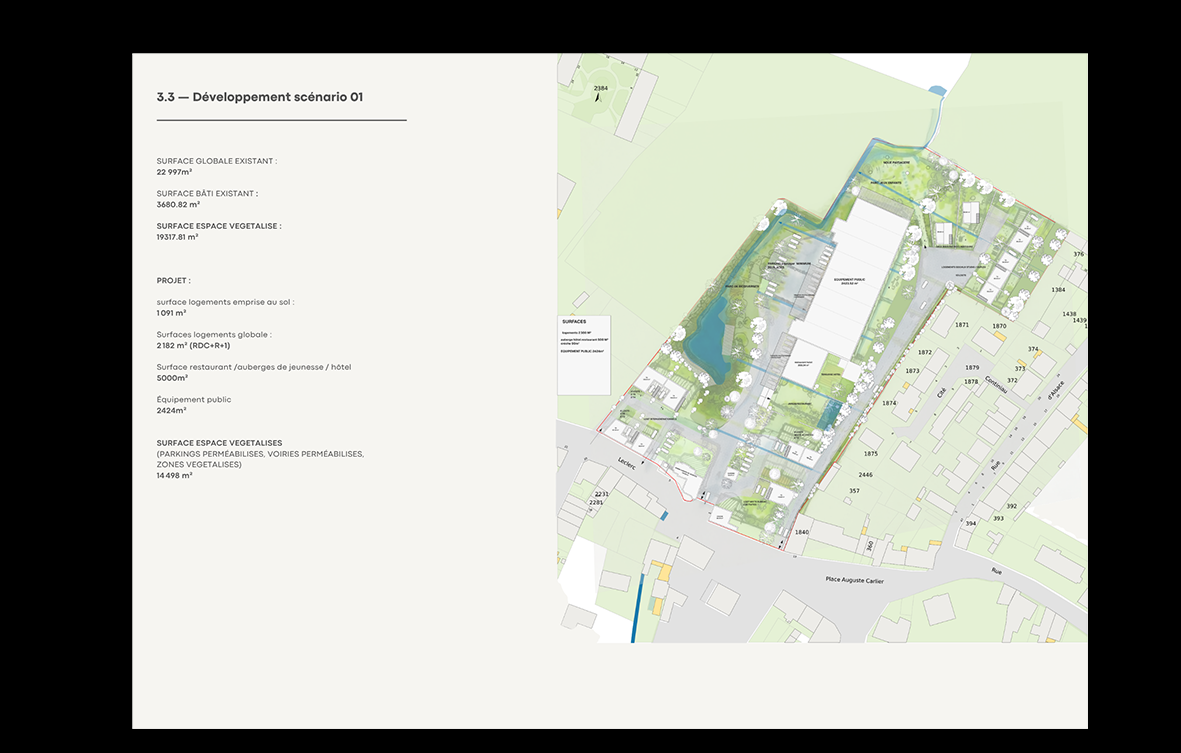
Task: Click the "SURFACE ESPACE VEGETALISES" bold label
Action: tap(219, 444)
